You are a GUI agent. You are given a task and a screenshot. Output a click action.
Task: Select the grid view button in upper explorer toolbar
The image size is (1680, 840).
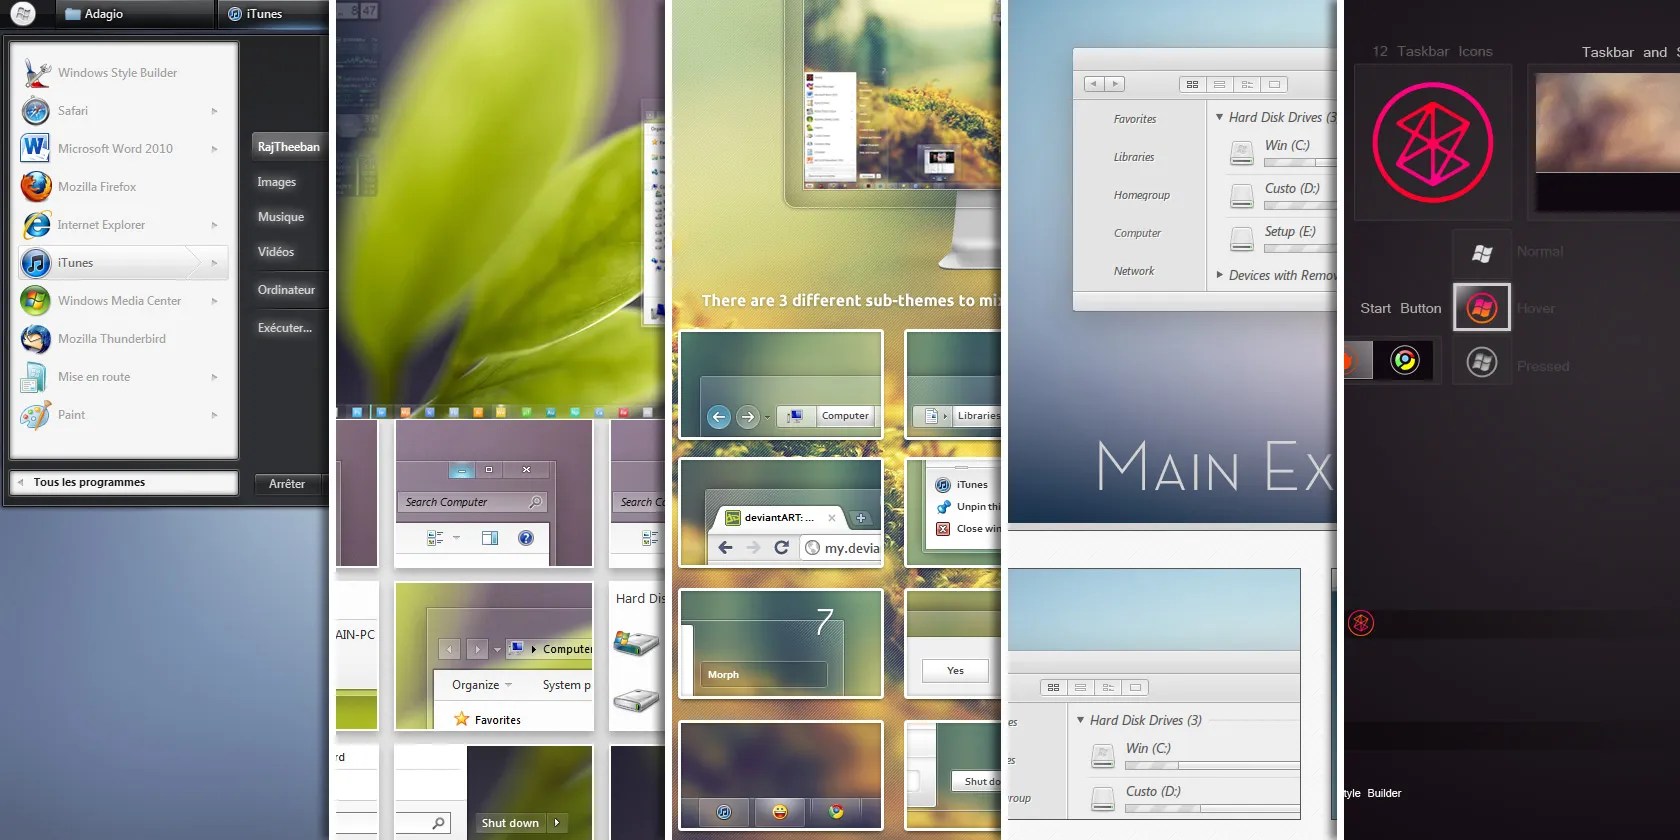pyautogui.click(x=1192, y=85)
